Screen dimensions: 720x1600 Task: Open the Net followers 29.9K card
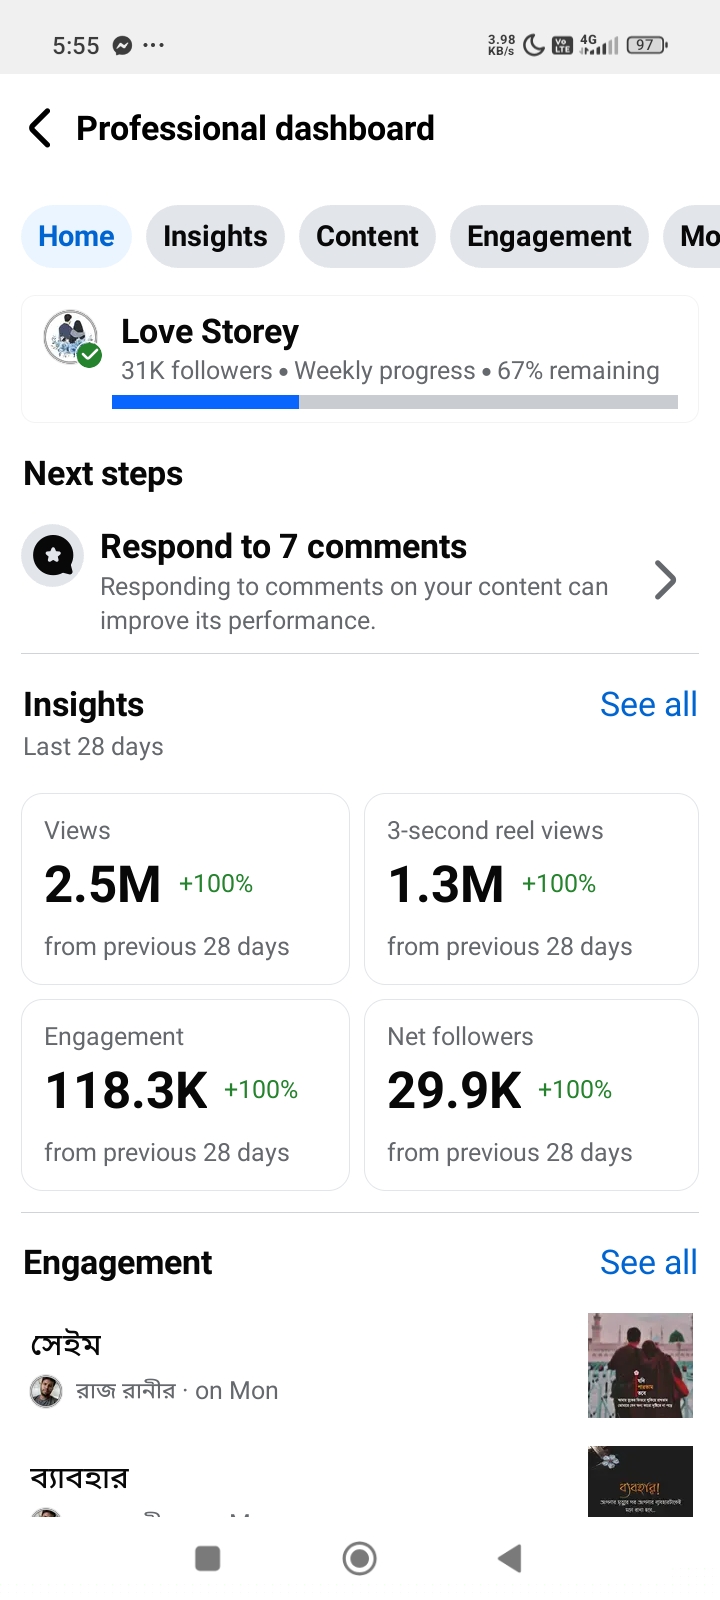coord(531,1095)
